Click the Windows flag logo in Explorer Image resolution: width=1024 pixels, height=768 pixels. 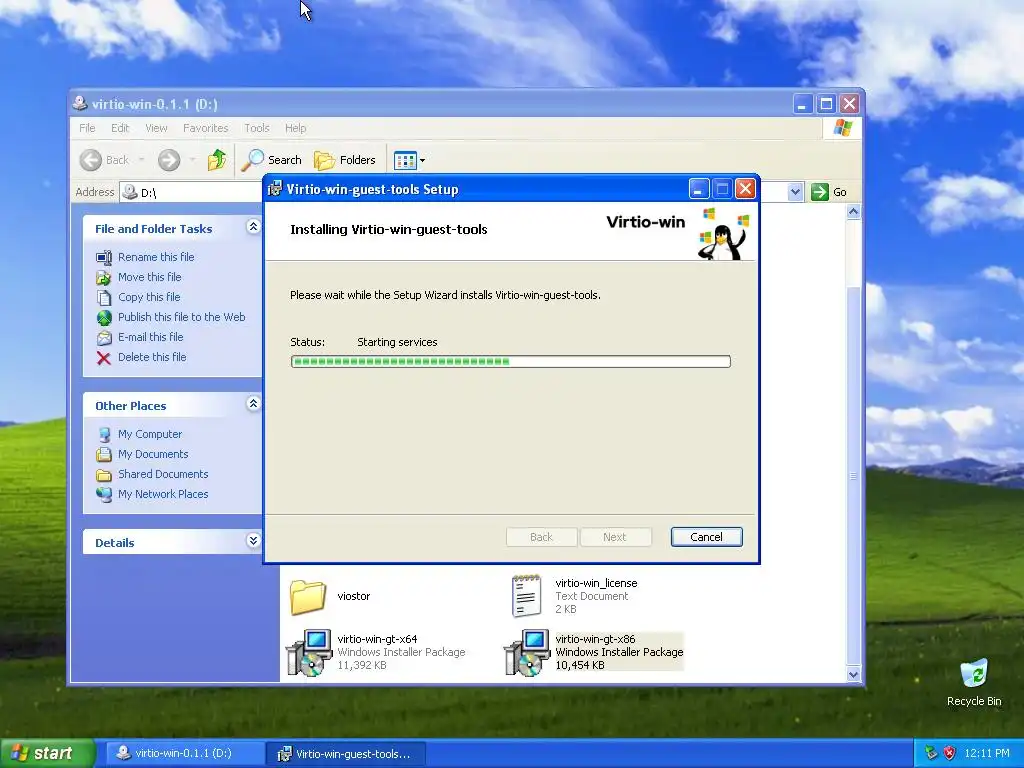click(x=842, y=127)
